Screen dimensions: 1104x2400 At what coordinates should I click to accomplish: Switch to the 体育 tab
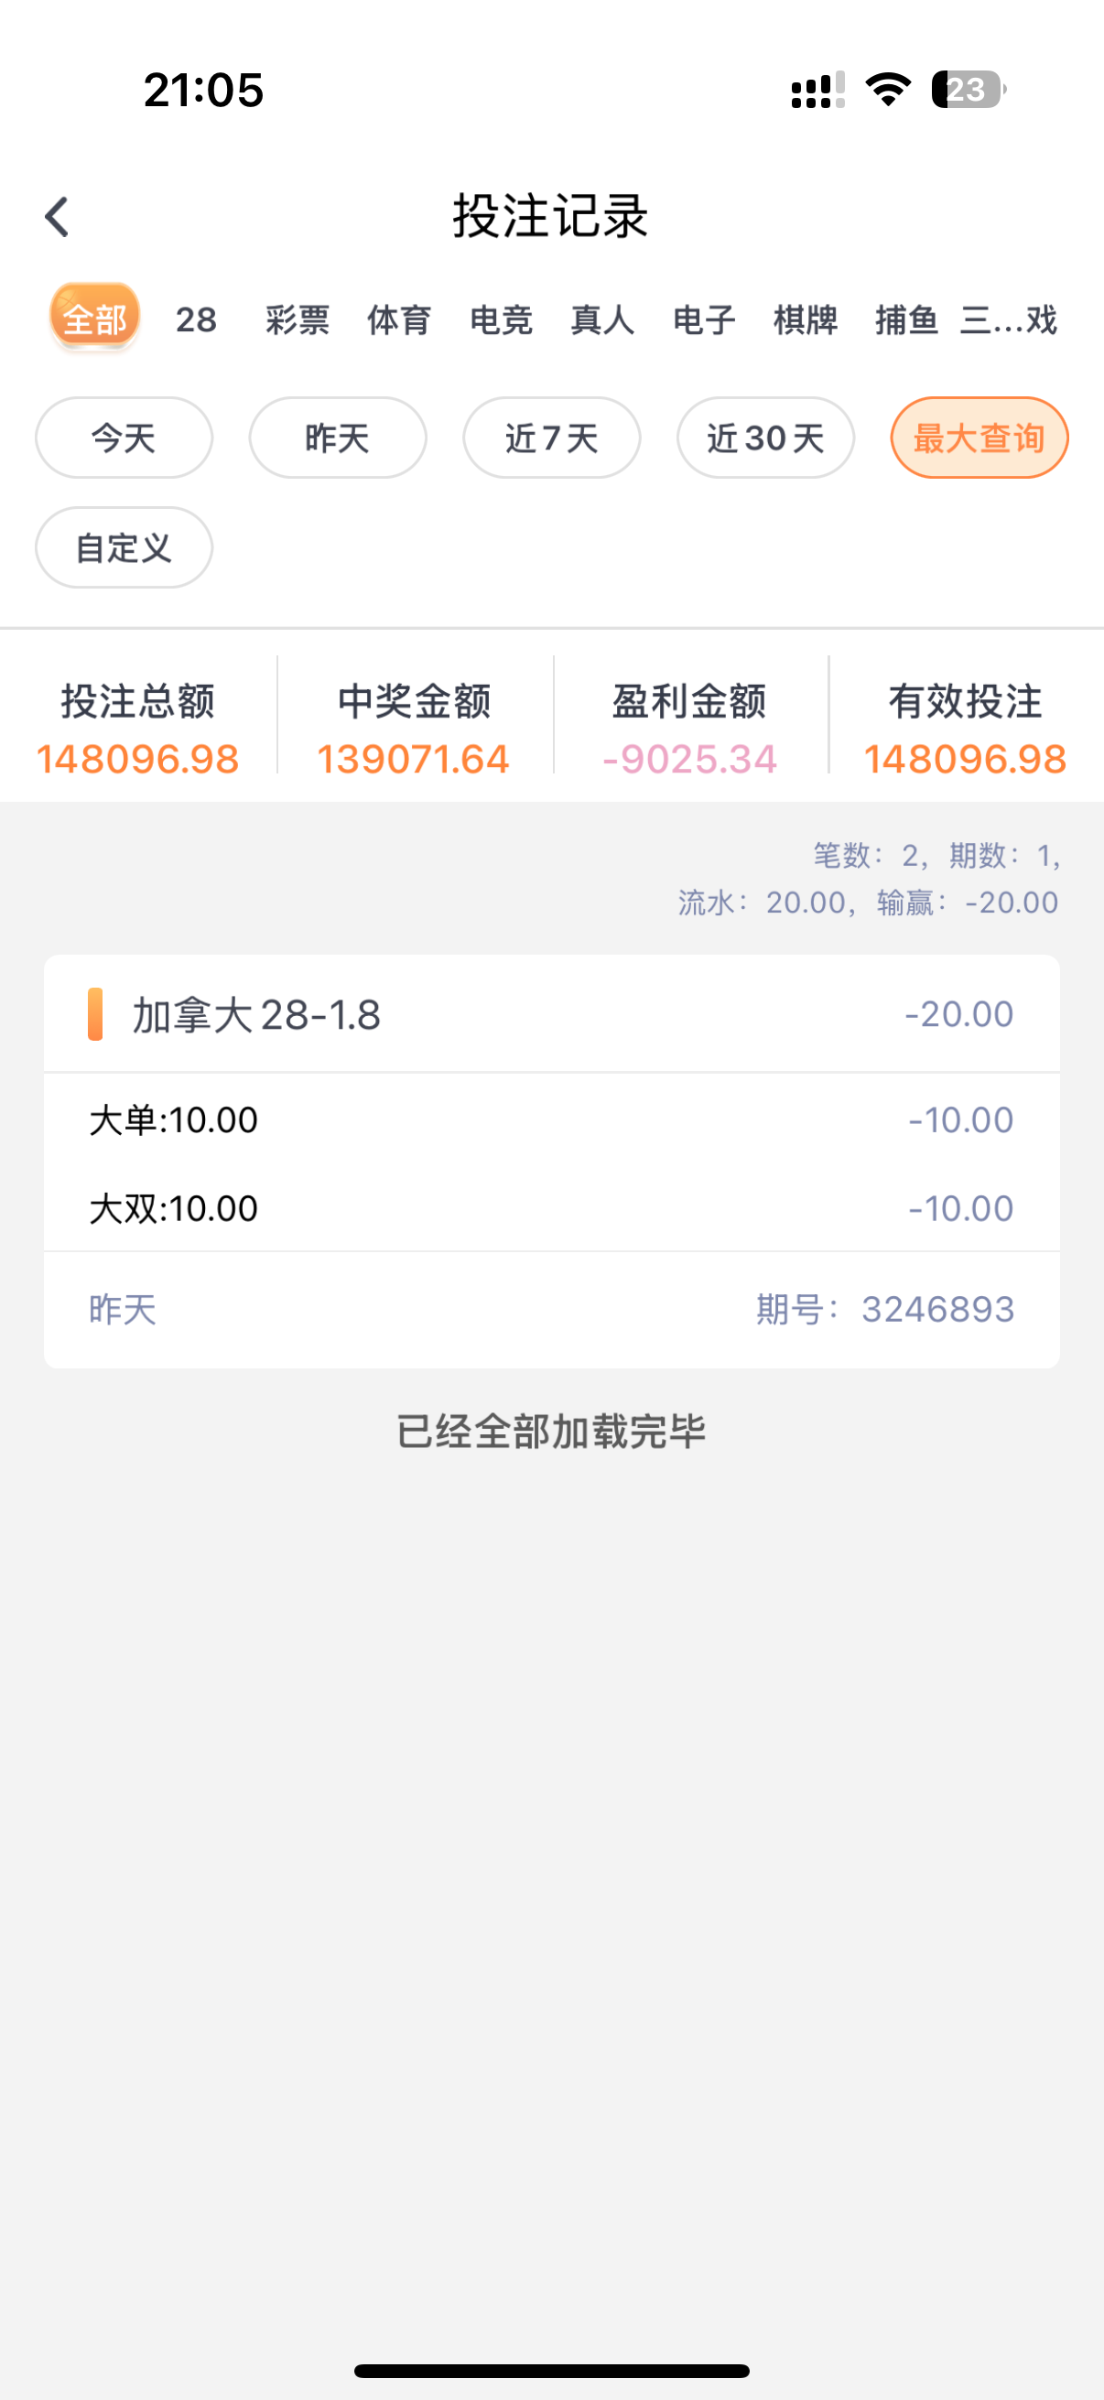(x=399, y=320)
